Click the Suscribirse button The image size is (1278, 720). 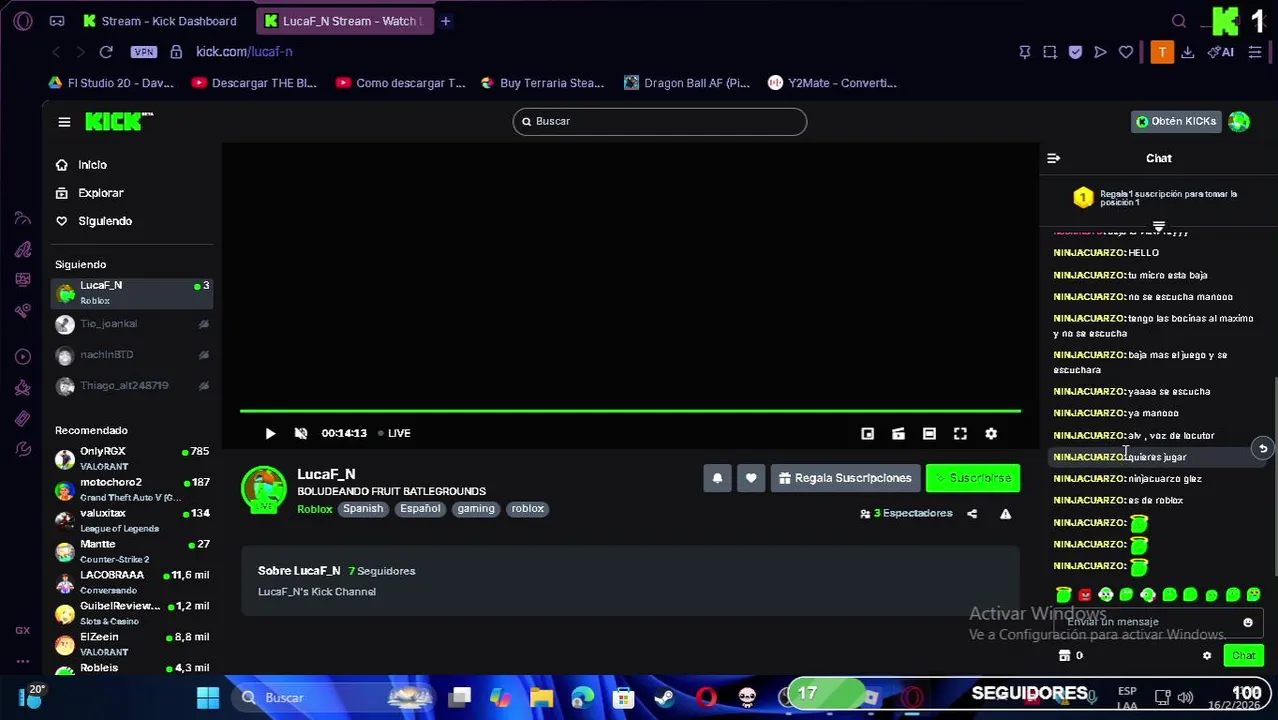pyautogui.click(x=973, y=478)
